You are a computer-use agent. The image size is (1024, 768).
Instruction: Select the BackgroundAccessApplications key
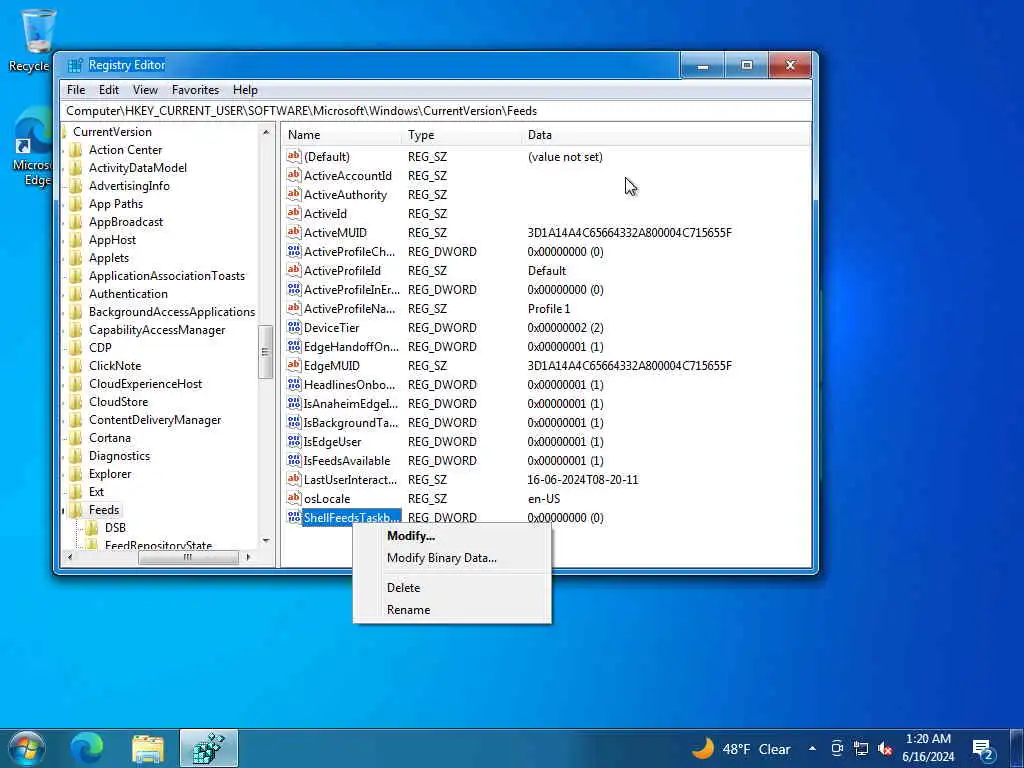[172, 312]
